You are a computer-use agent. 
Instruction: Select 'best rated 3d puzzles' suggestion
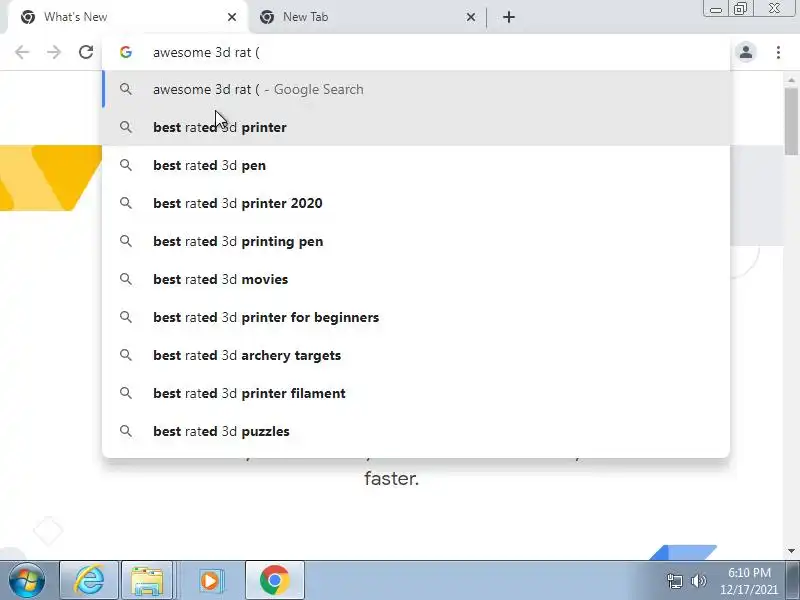(x=416, y=431)
